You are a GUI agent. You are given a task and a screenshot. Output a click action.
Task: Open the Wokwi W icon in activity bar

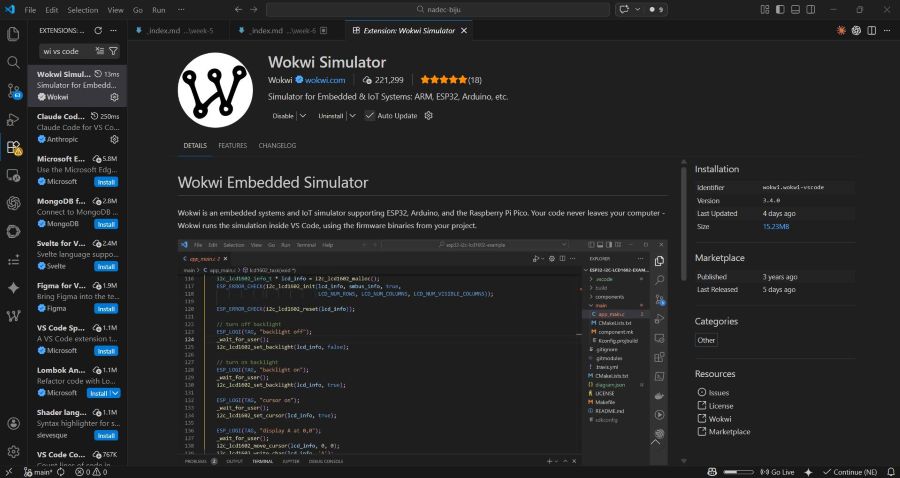pyautogui.click(x=13, y=316)
